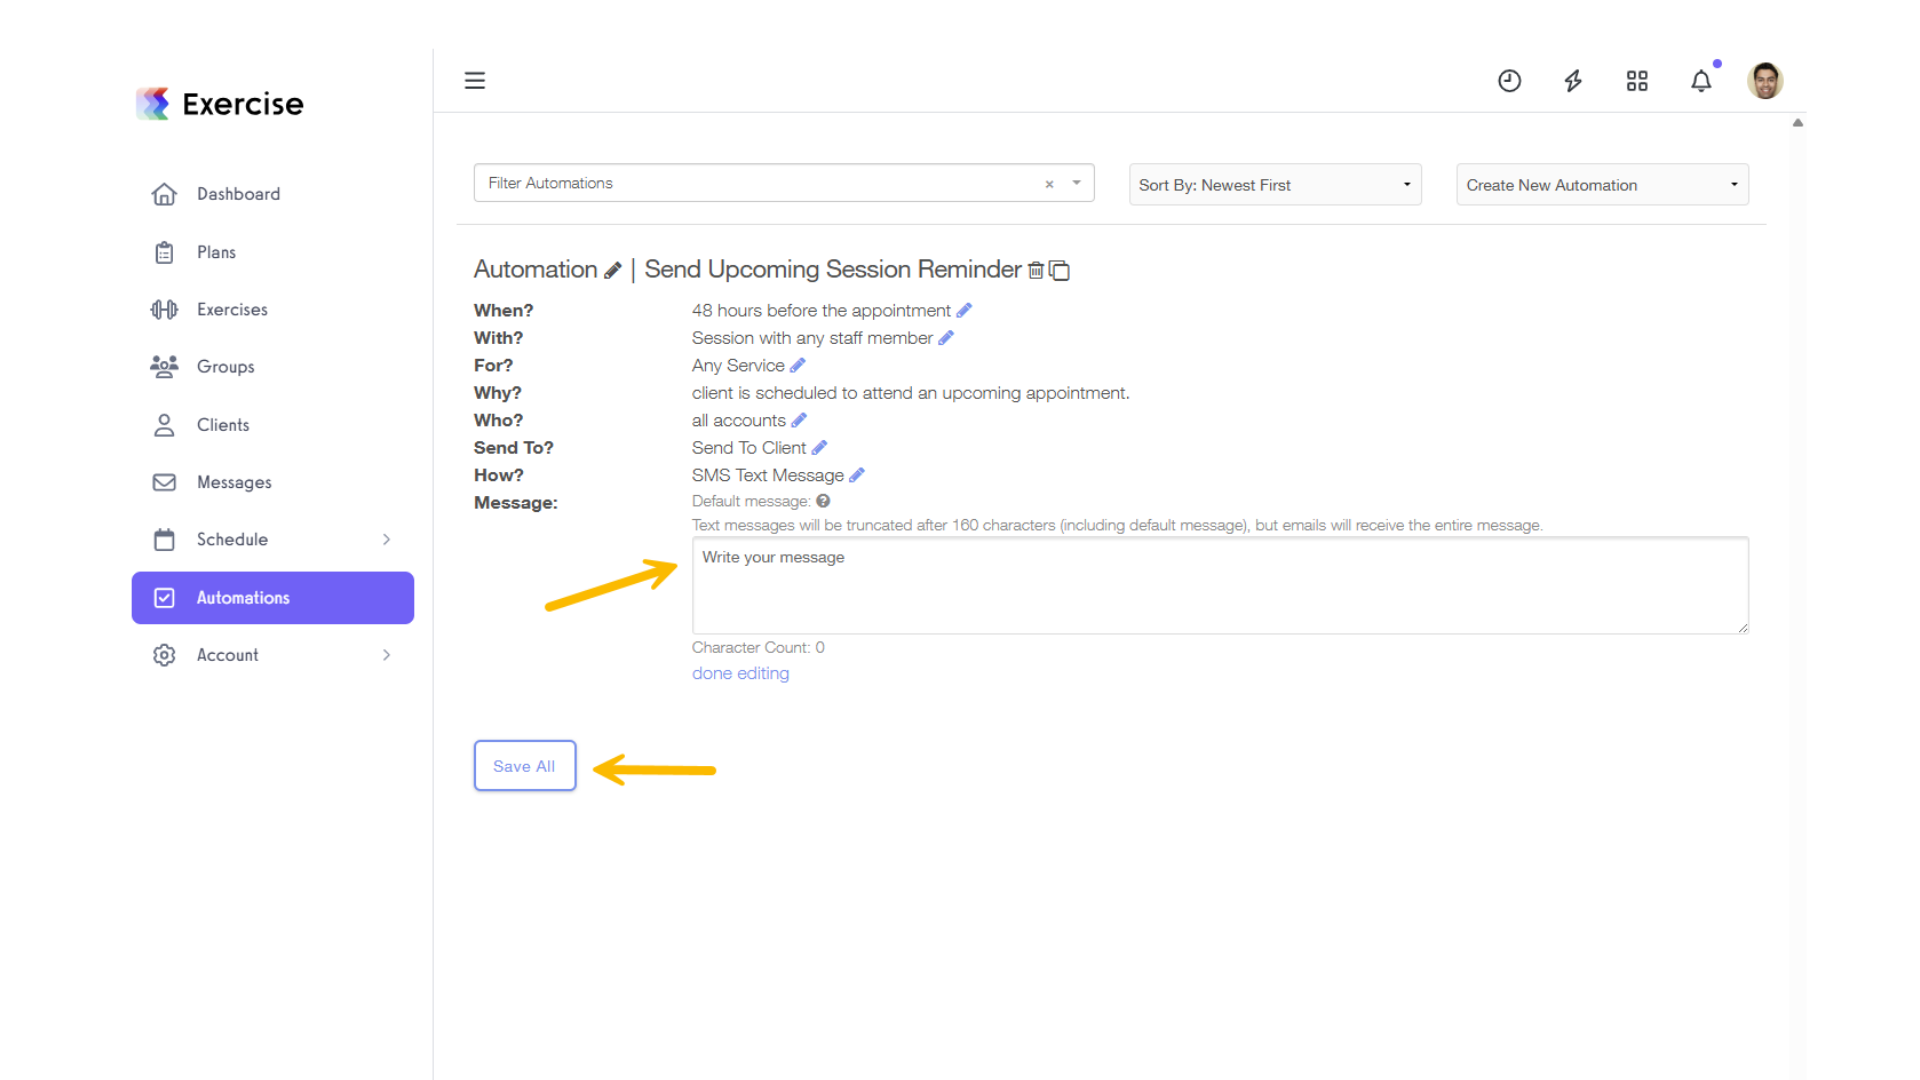
Task: Select Automations in sidebar
Action: (272, 598)
